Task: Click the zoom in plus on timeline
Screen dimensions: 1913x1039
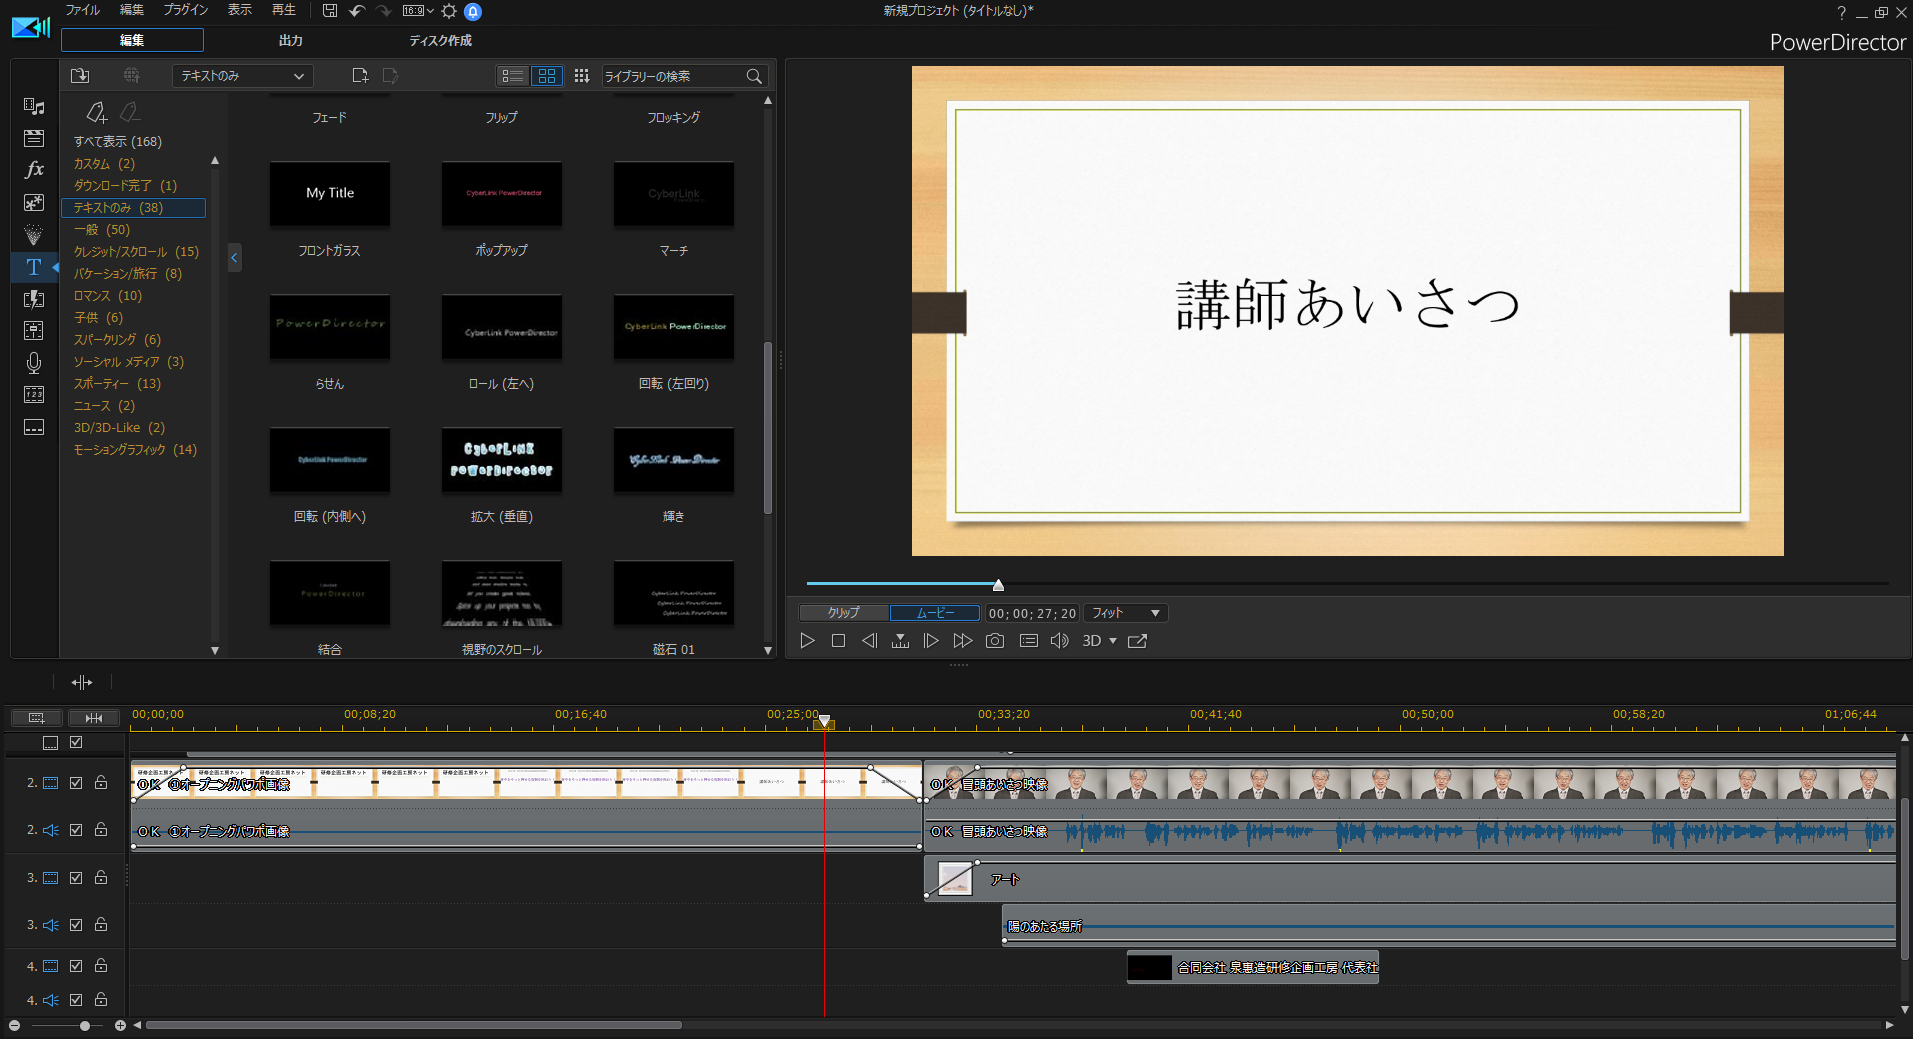Action: (x=120, y=1026)
